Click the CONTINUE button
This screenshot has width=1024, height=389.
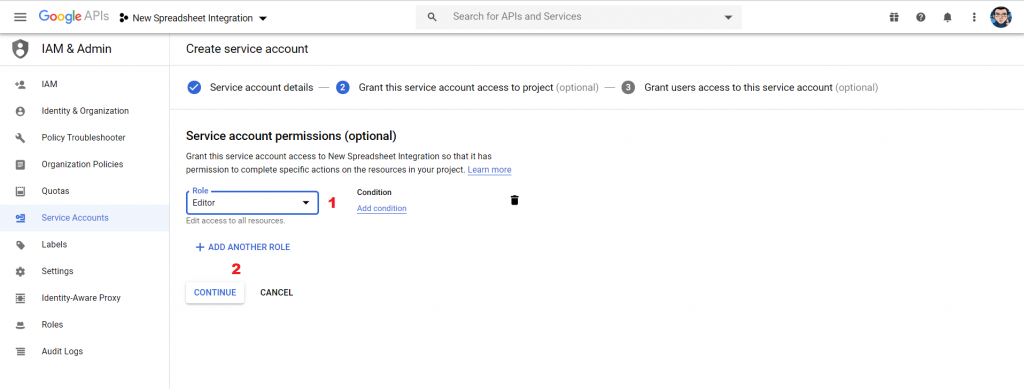(215, 292)
